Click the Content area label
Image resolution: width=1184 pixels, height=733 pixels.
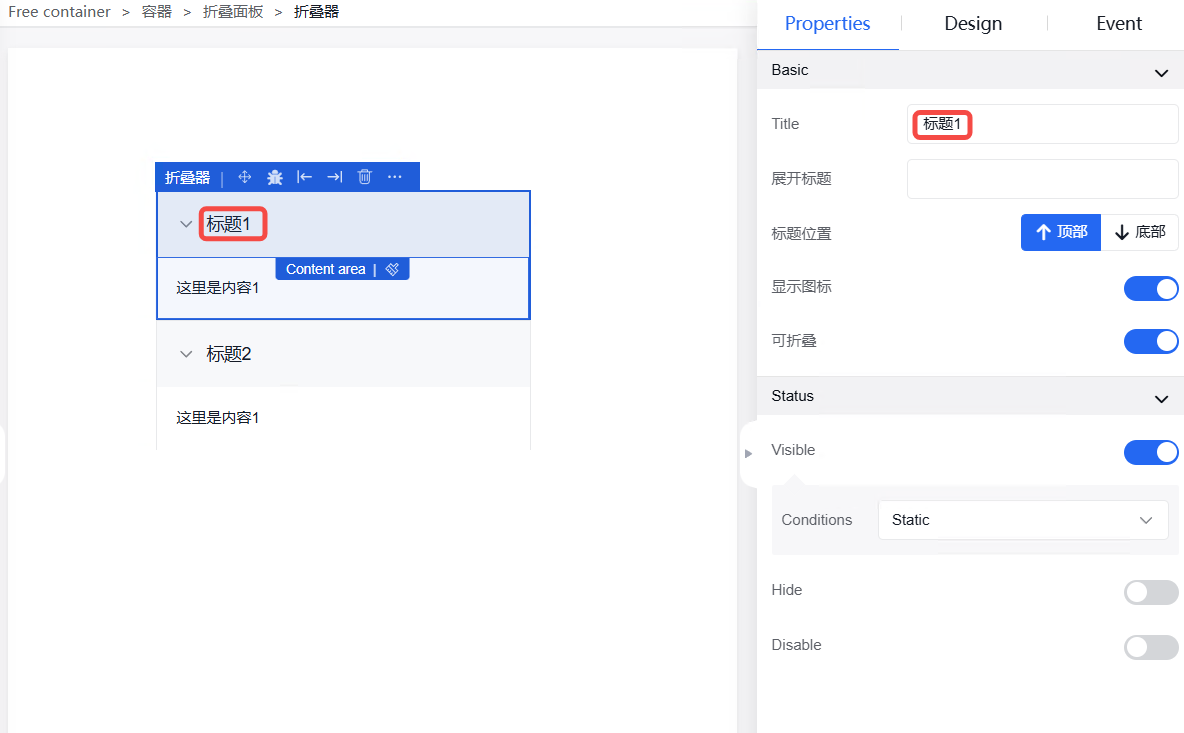(x=325, y=269)
